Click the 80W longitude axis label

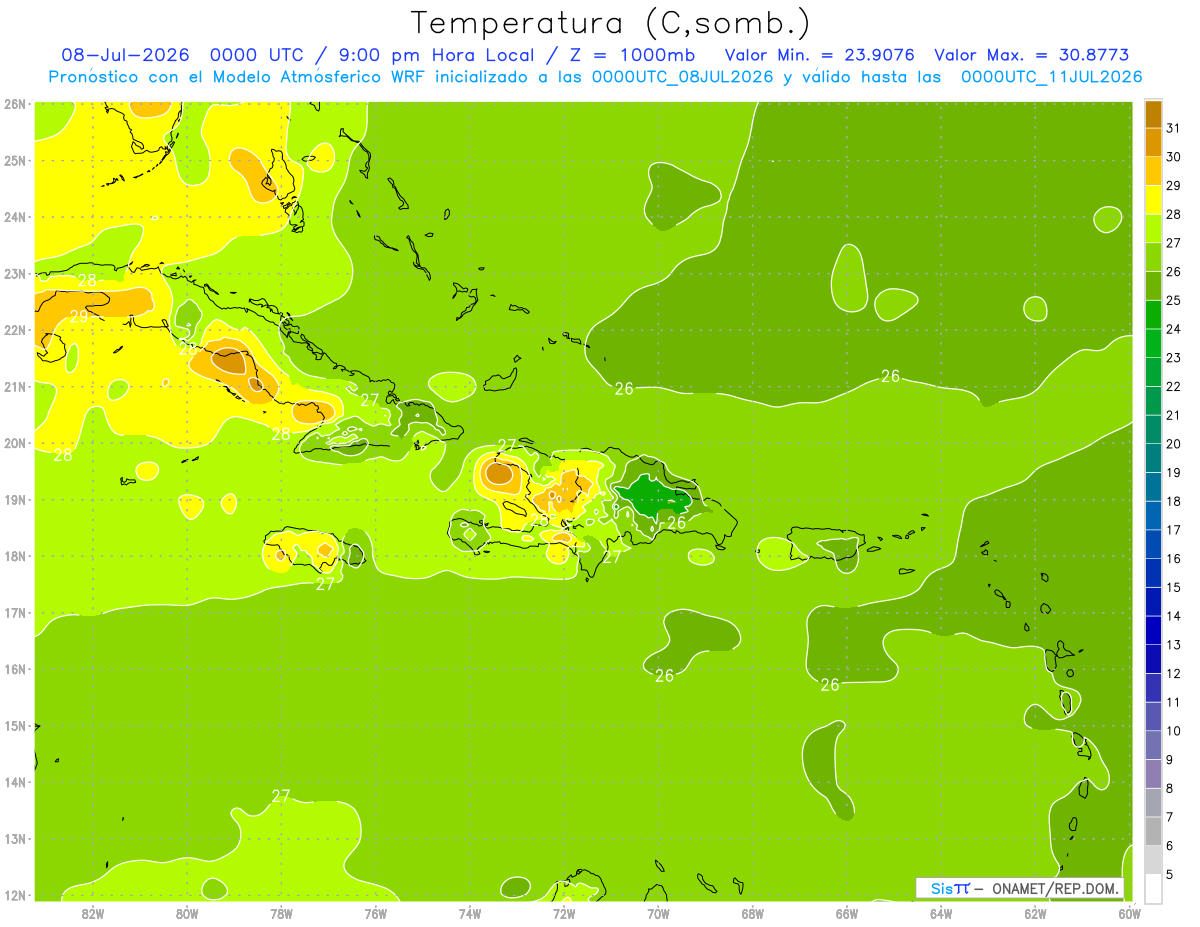[187, 913]
